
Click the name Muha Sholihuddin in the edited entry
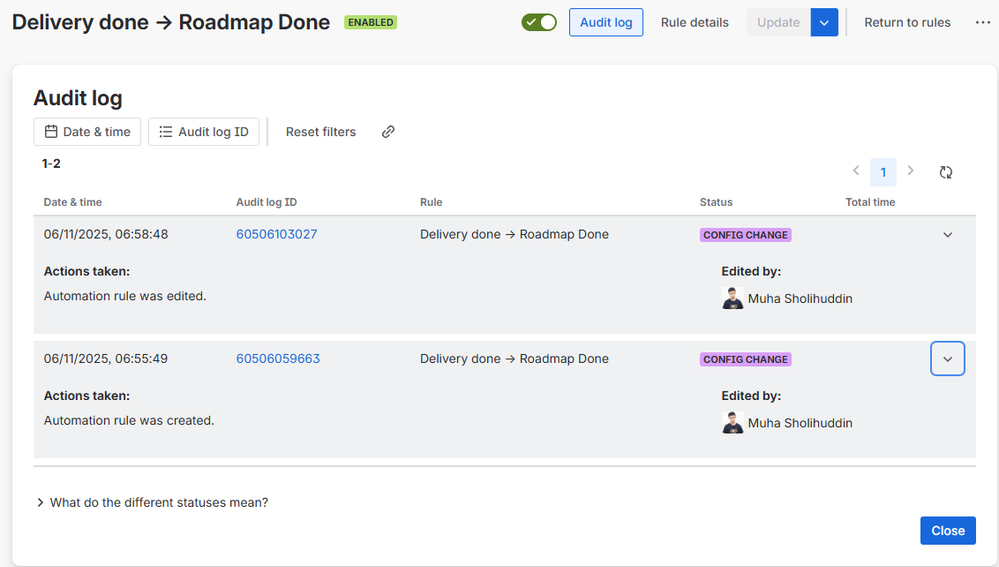pyautogui.click(x=800, y=299)
